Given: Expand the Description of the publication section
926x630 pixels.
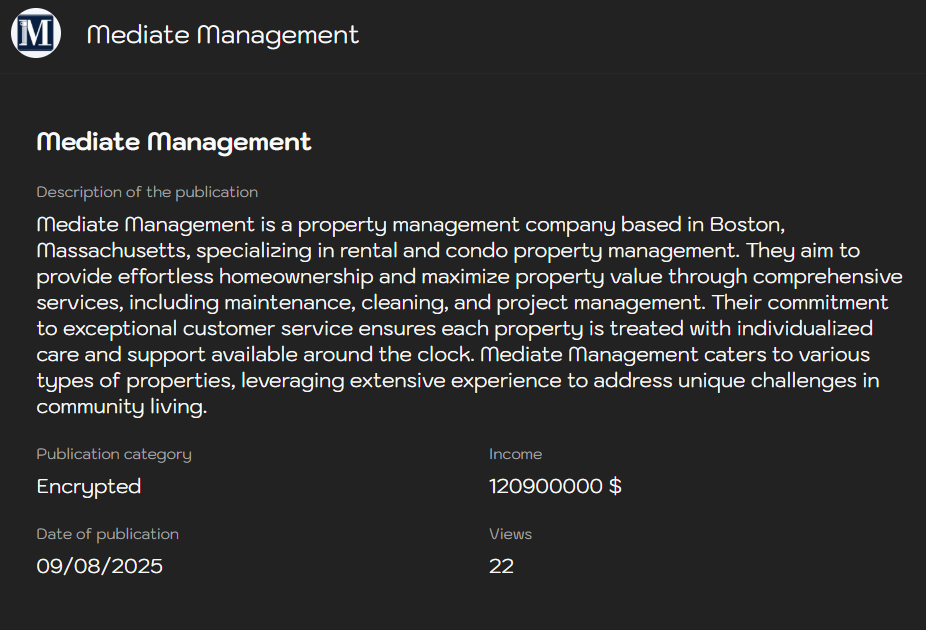Looking at the screenshot, I should [x=147, y=192].
